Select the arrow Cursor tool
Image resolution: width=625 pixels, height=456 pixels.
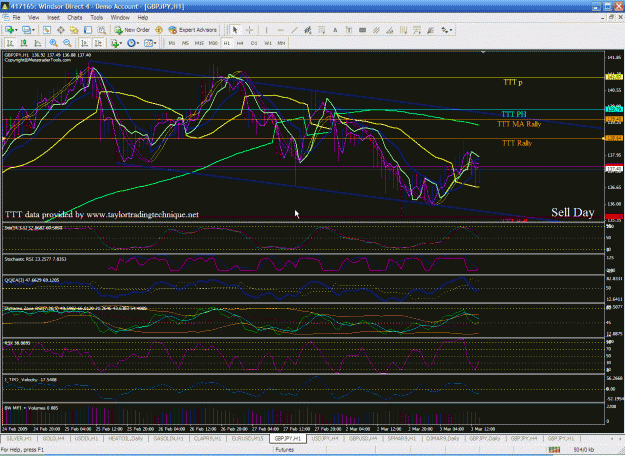[x=235, y=30]
